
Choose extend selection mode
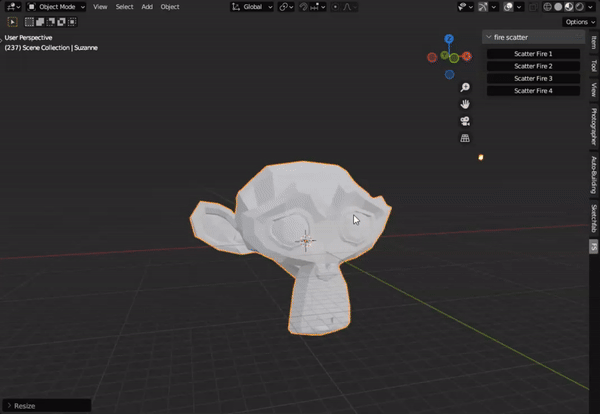click(40, 22)
